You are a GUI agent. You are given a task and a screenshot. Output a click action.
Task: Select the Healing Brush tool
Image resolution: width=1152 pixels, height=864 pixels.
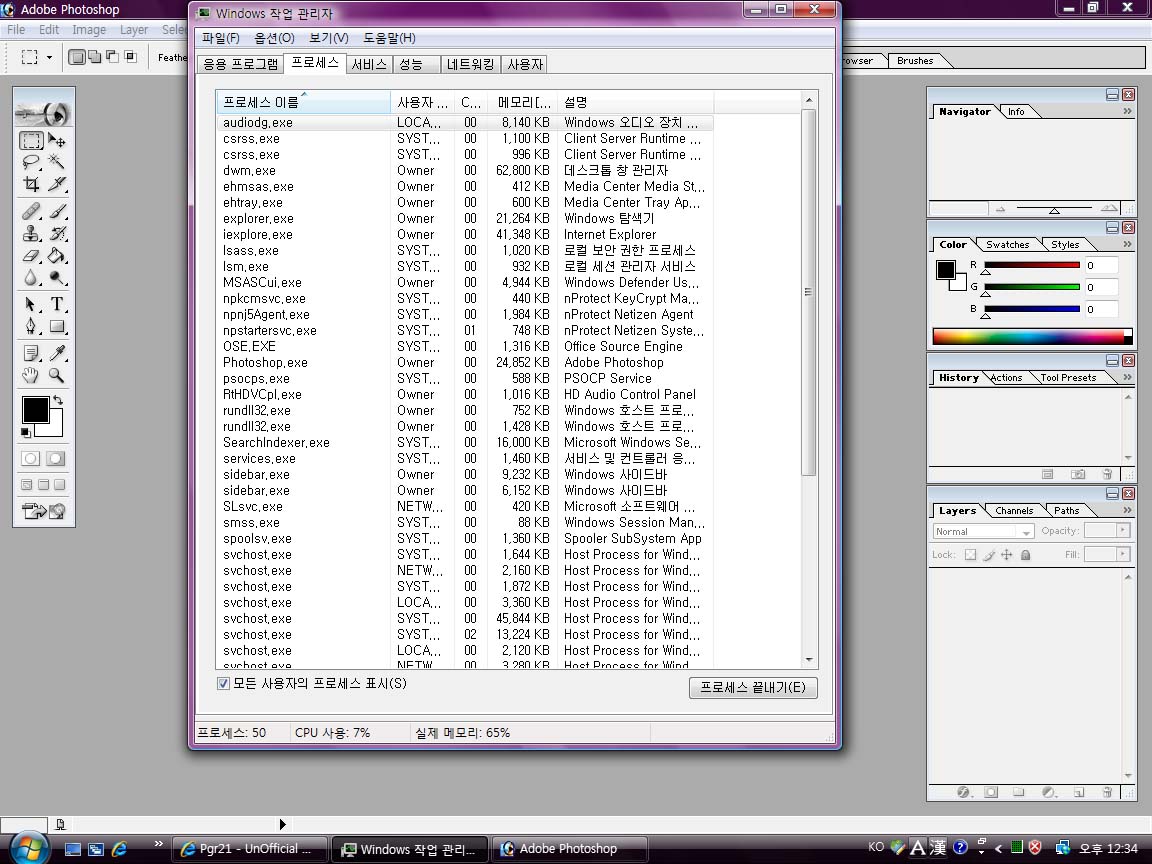(31, 212)
